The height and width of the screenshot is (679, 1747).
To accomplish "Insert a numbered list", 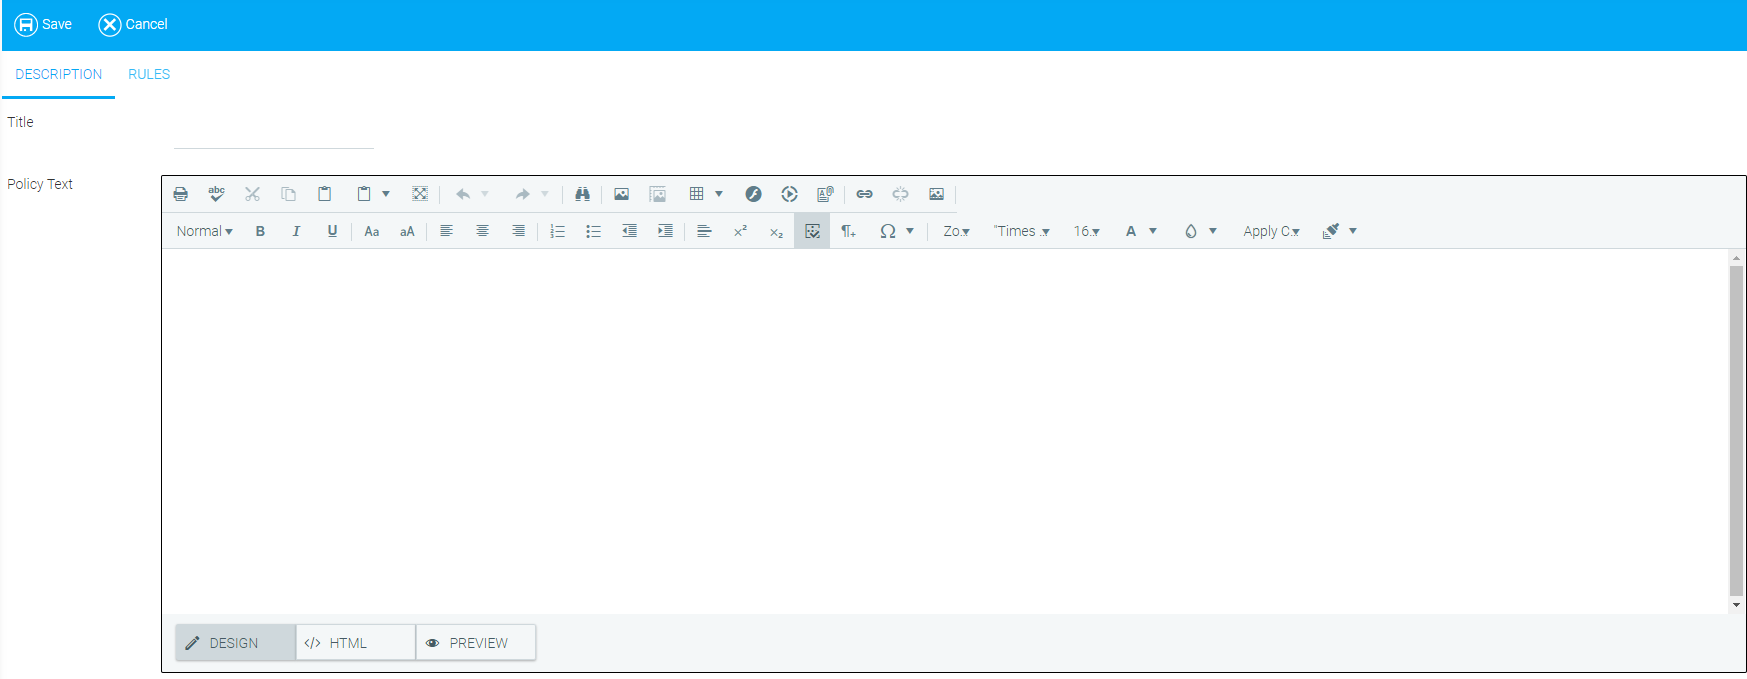I will pyautogui.click(x=557, y=231).
